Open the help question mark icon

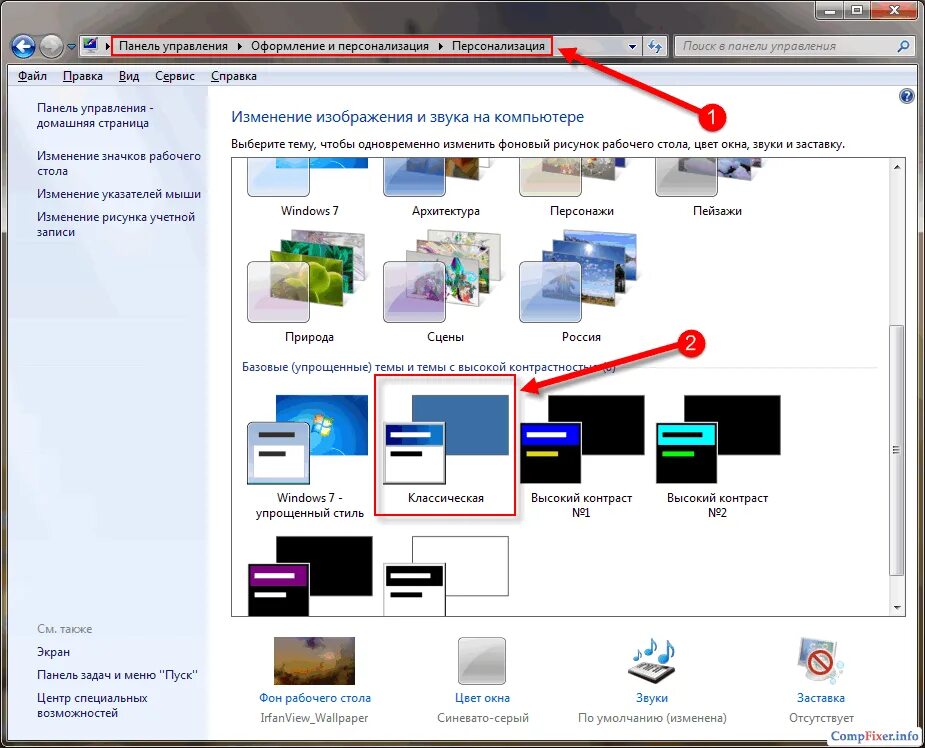pyautogui.click(x=906, y=96)
